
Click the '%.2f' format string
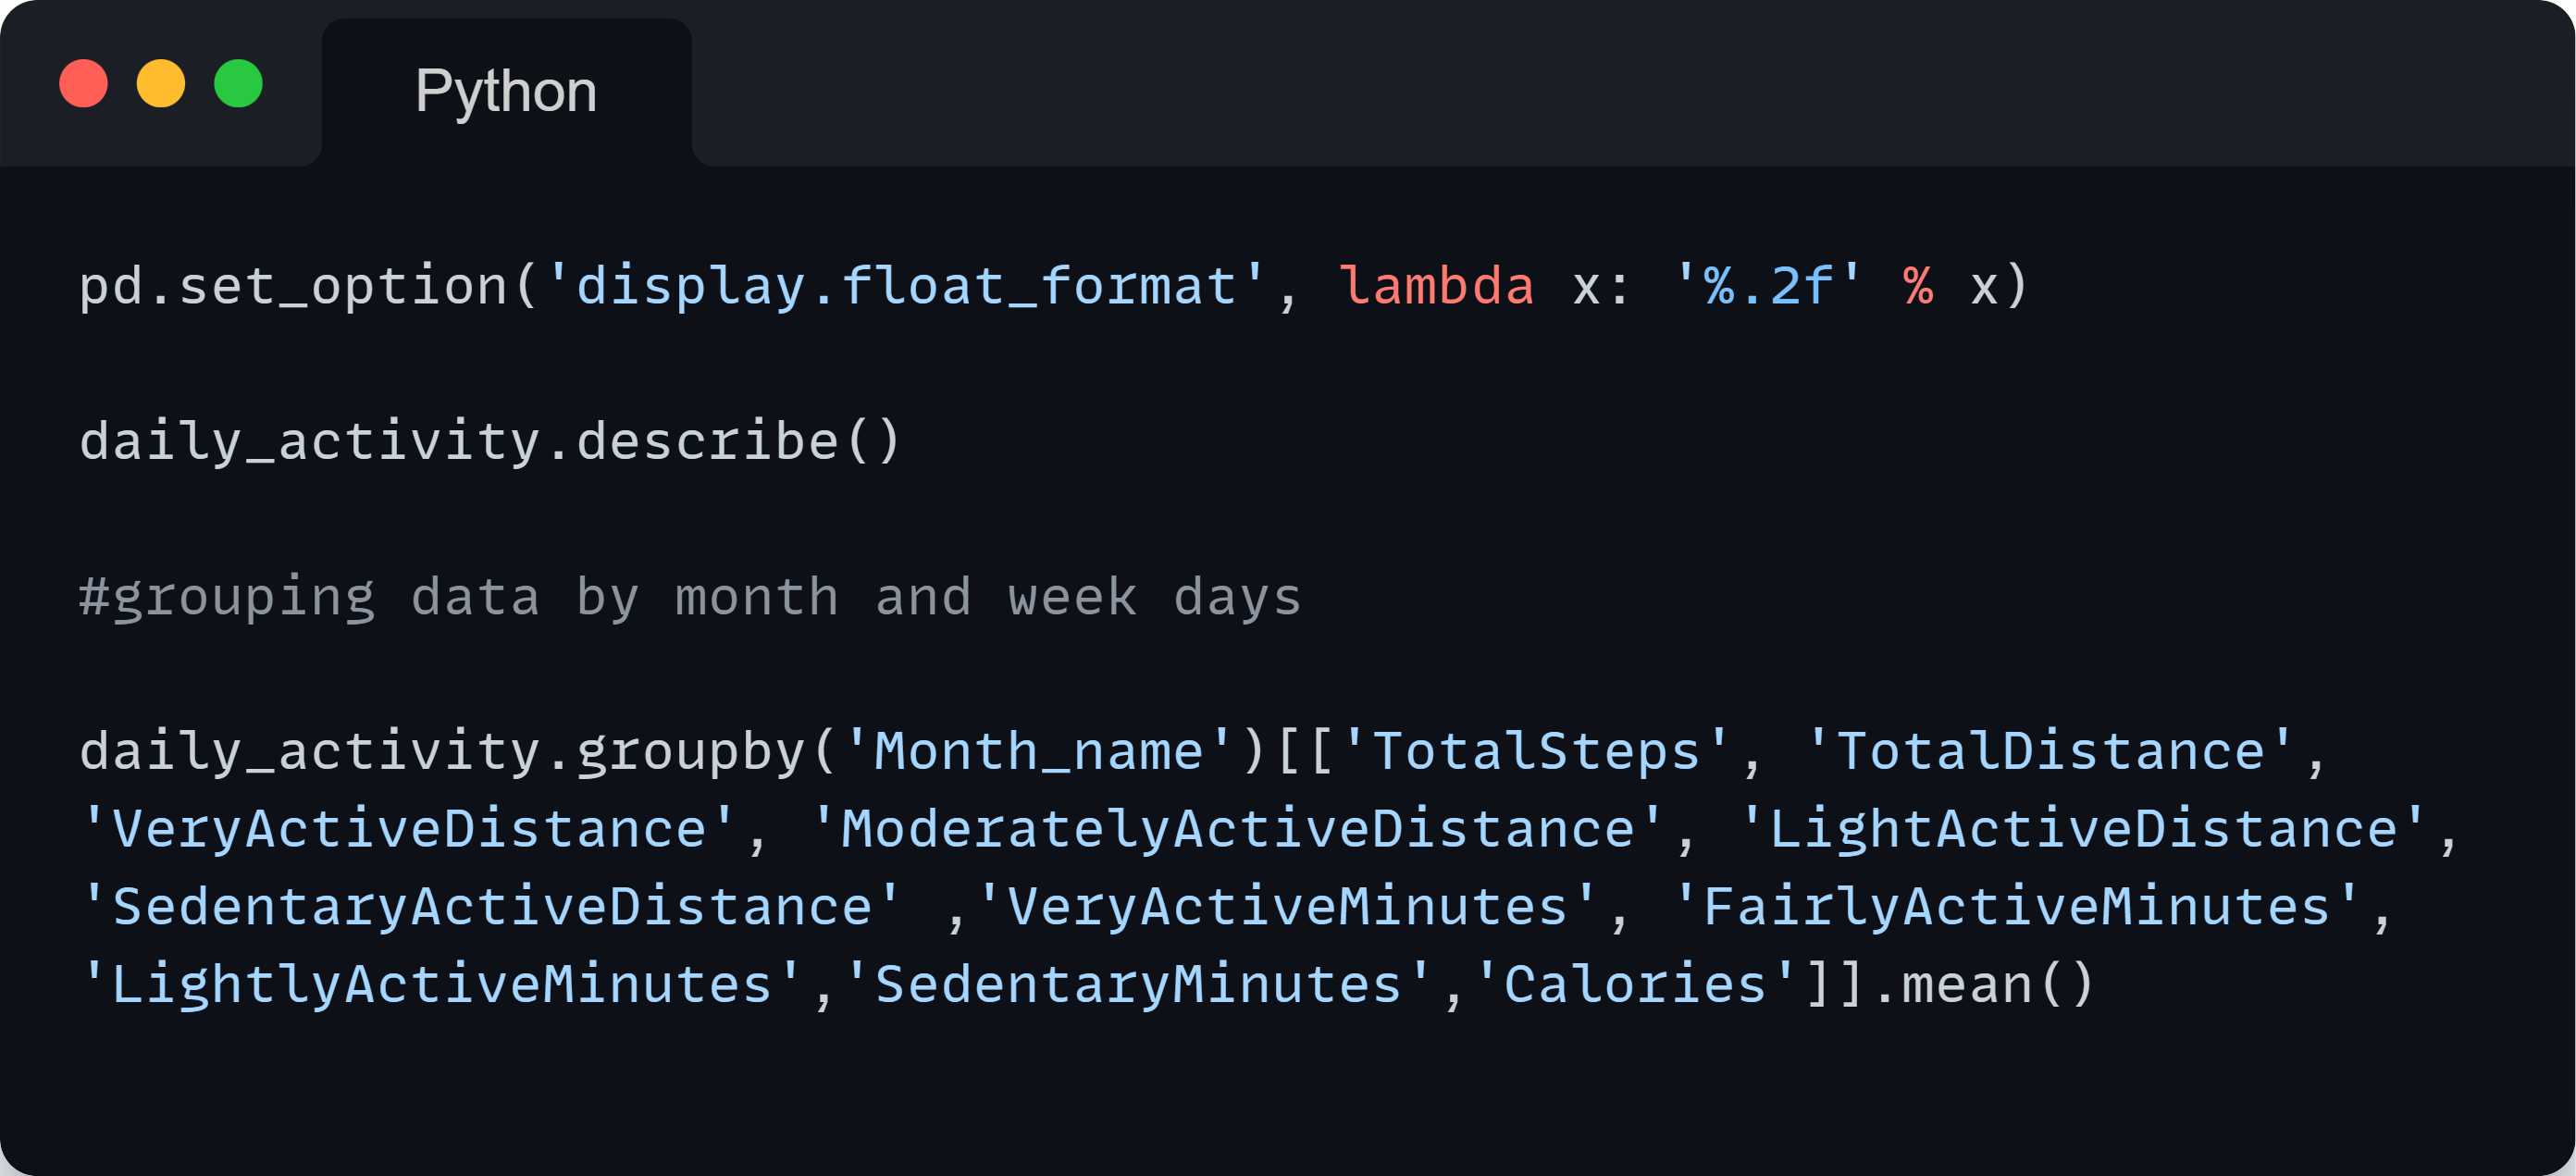(x=1768, y=287)
